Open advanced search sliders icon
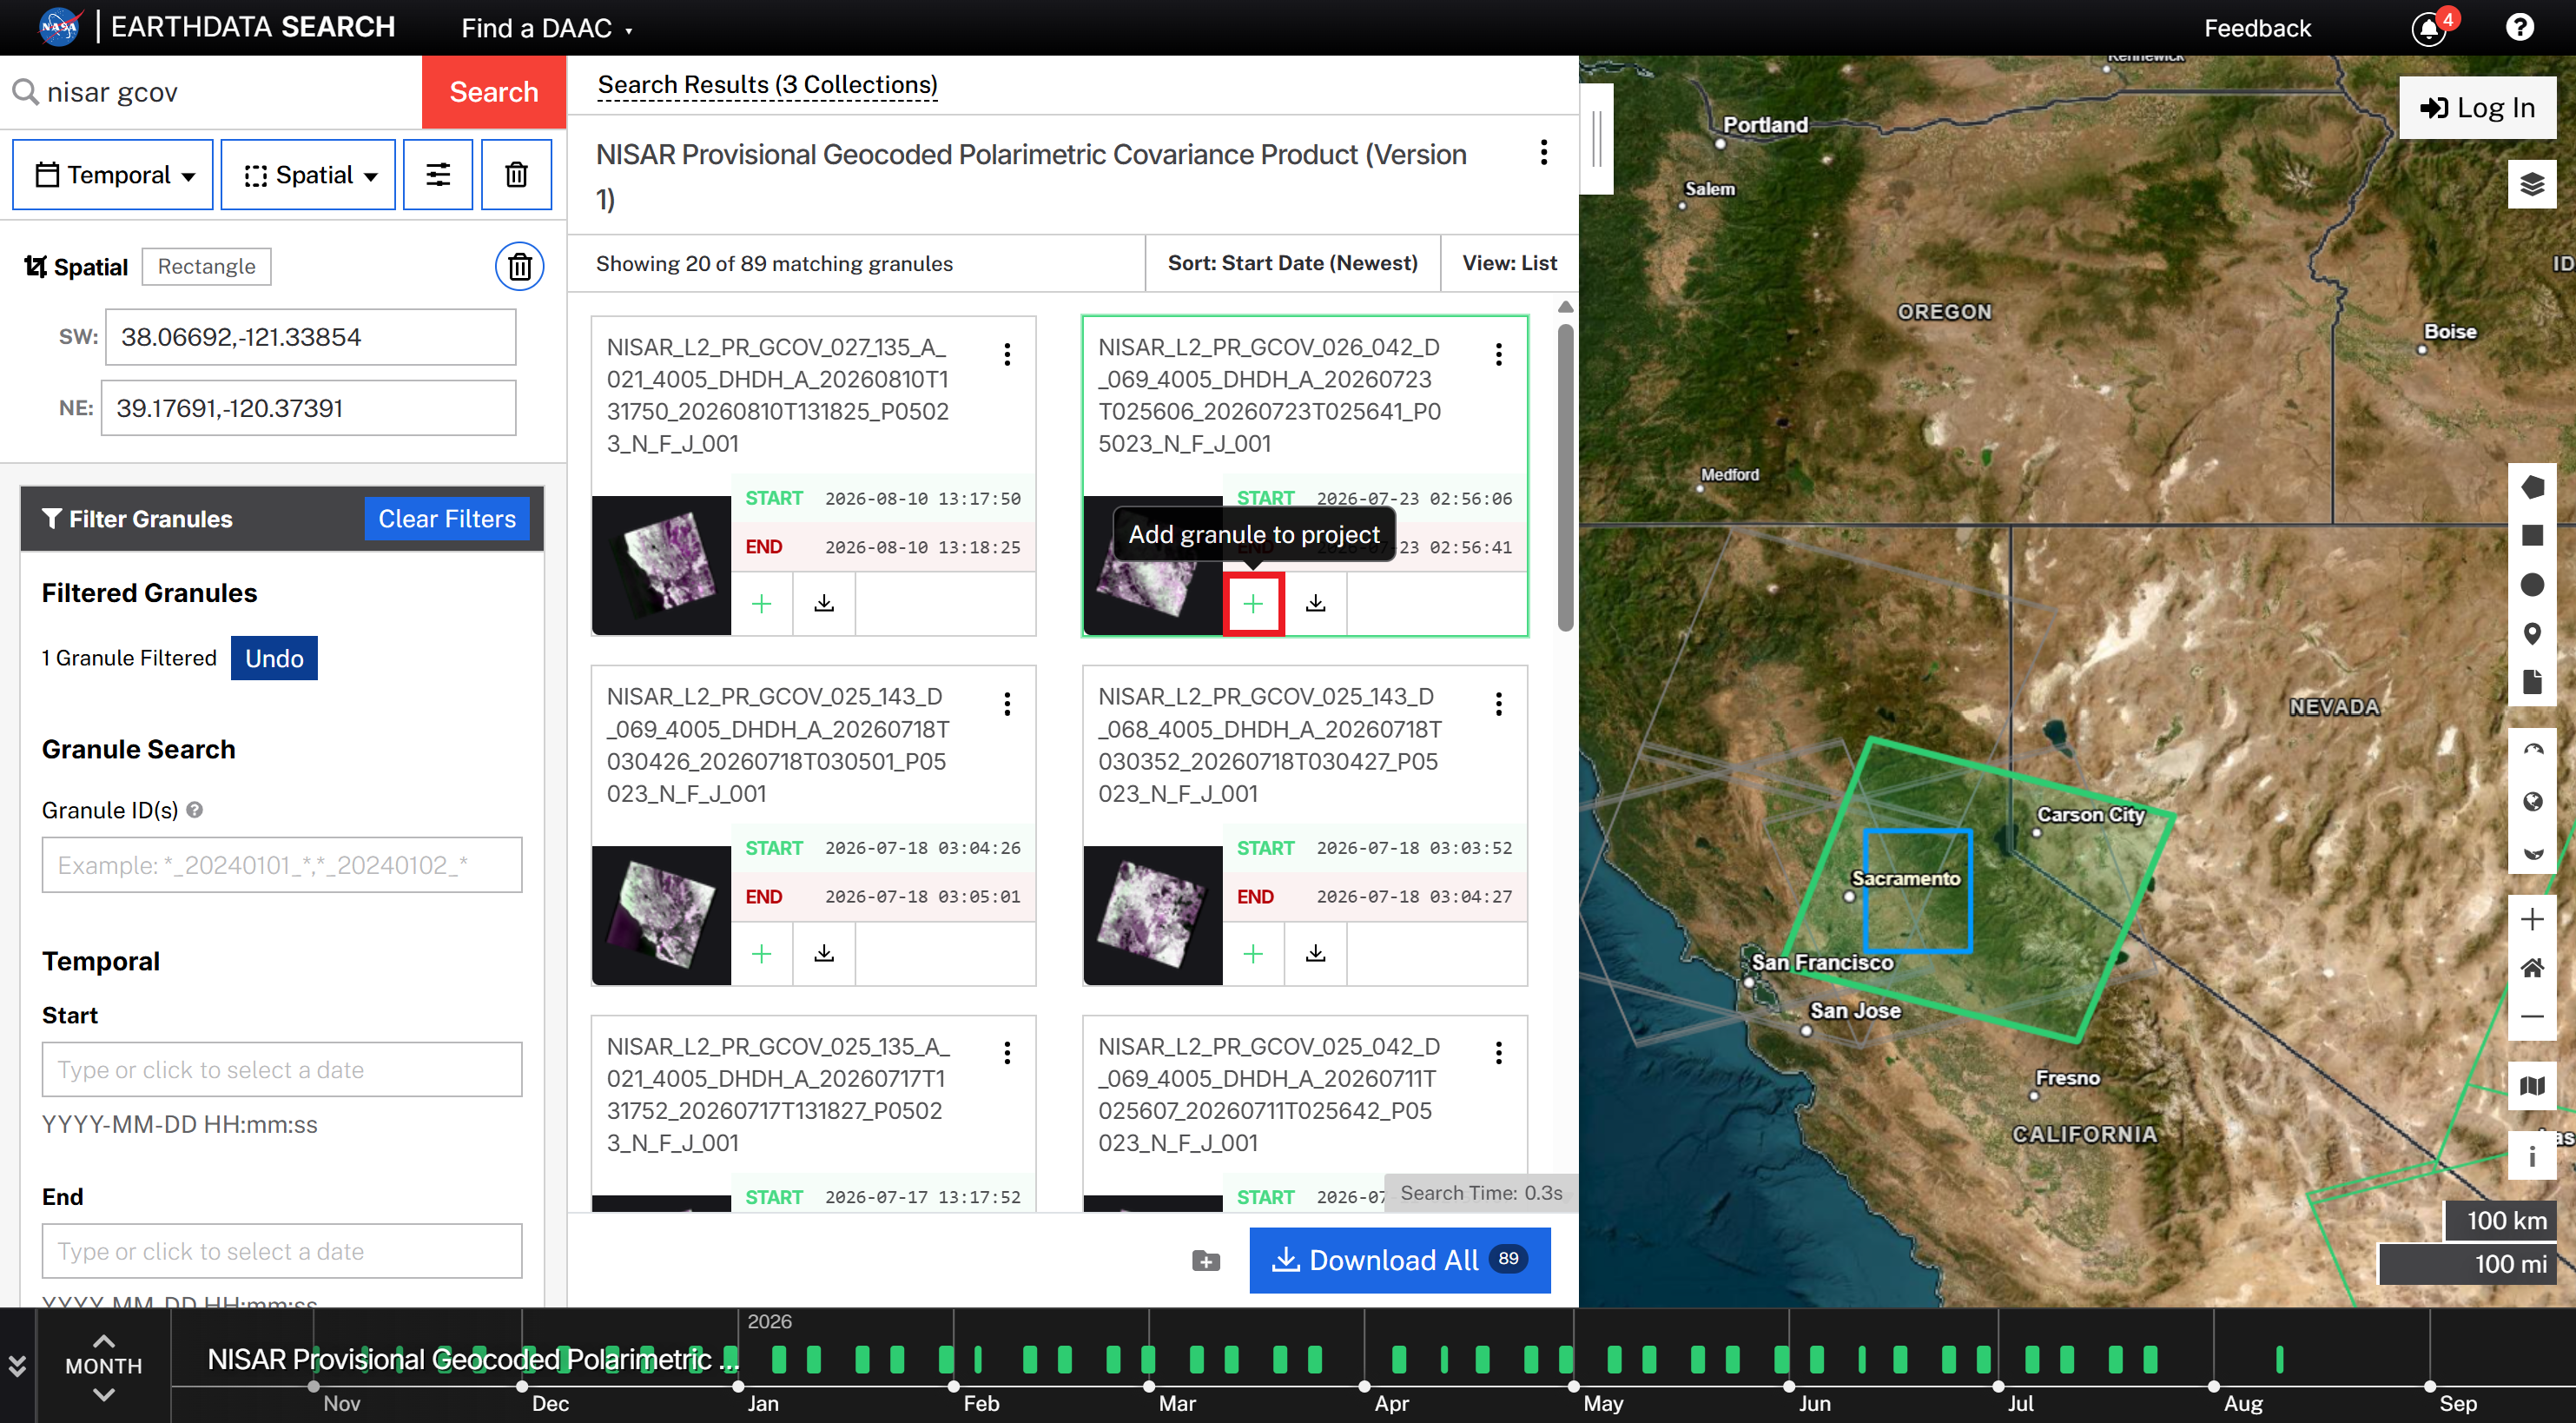 (438, 175)
